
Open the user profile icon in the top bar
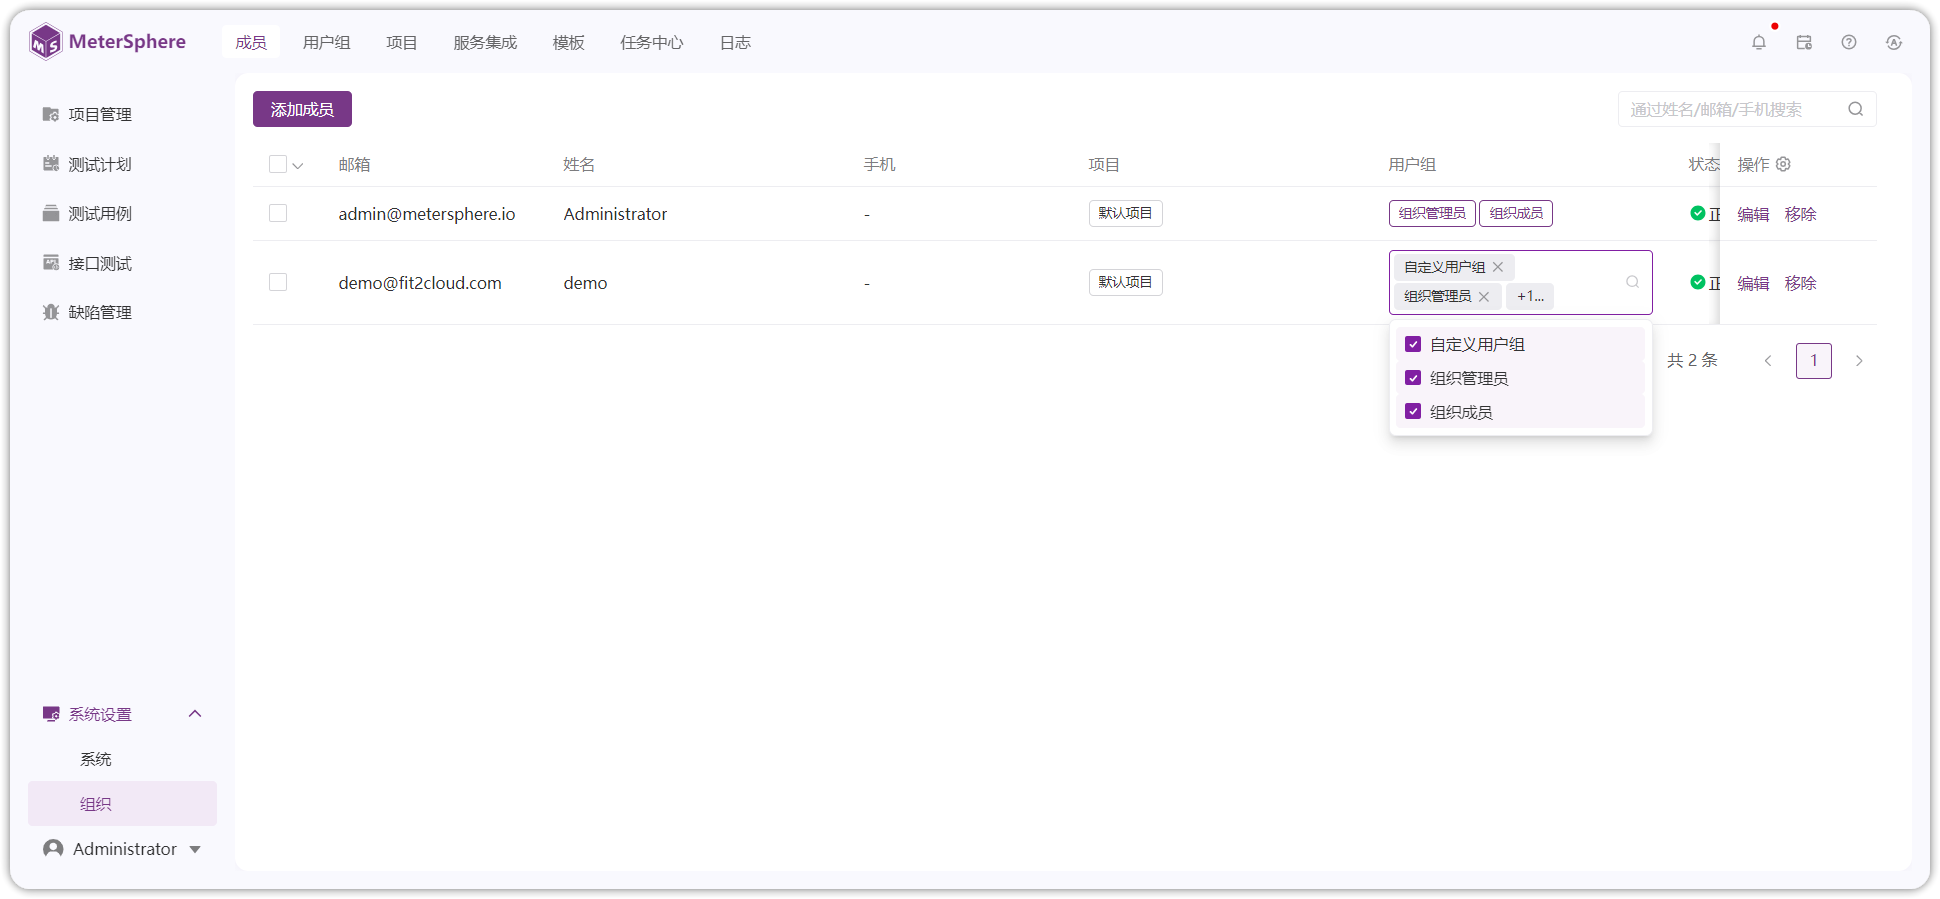pos(1894,42)
